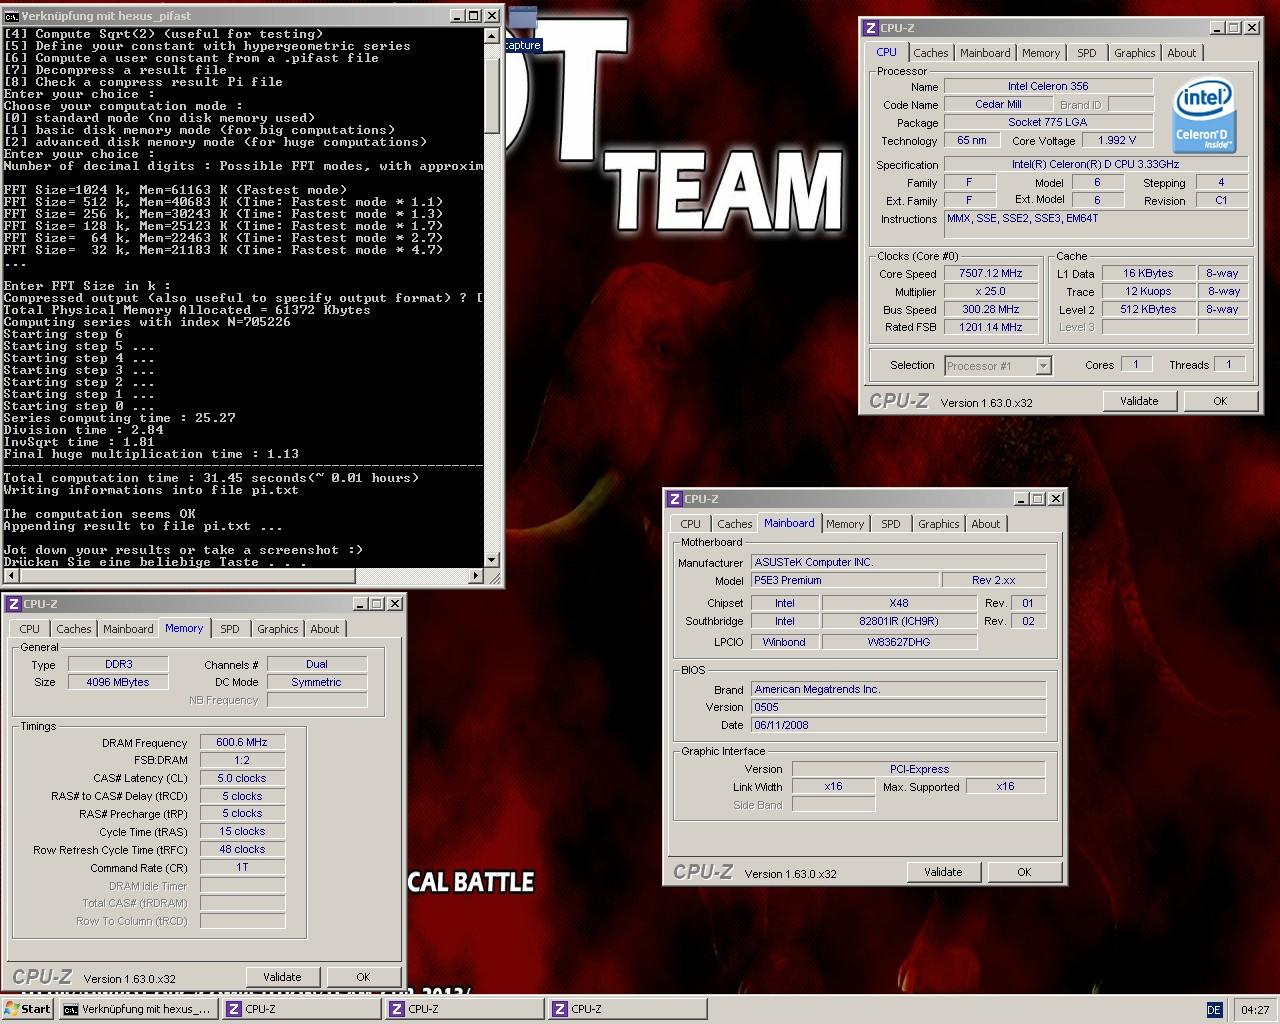Open About tab in CPU window
The width and height of the screenshot is (1280, 1024).
tap(1182, 53)
